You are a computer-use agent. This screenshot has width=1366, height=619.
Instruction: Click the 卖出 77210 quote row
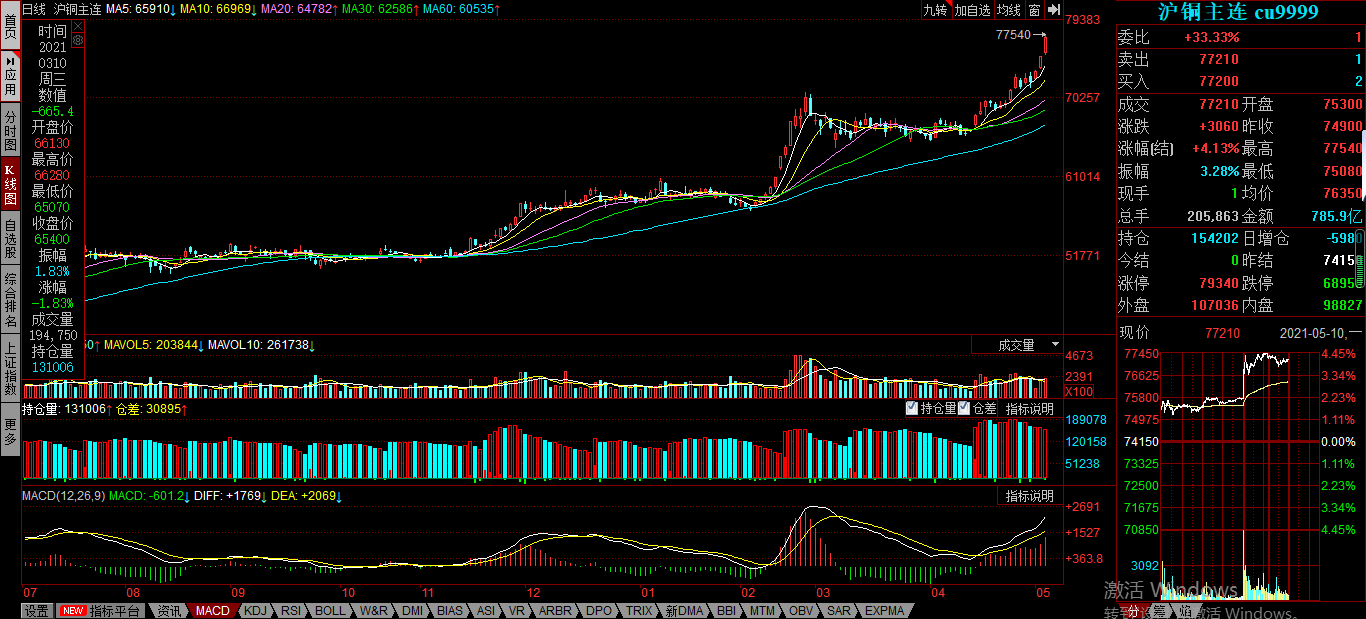1240,59
